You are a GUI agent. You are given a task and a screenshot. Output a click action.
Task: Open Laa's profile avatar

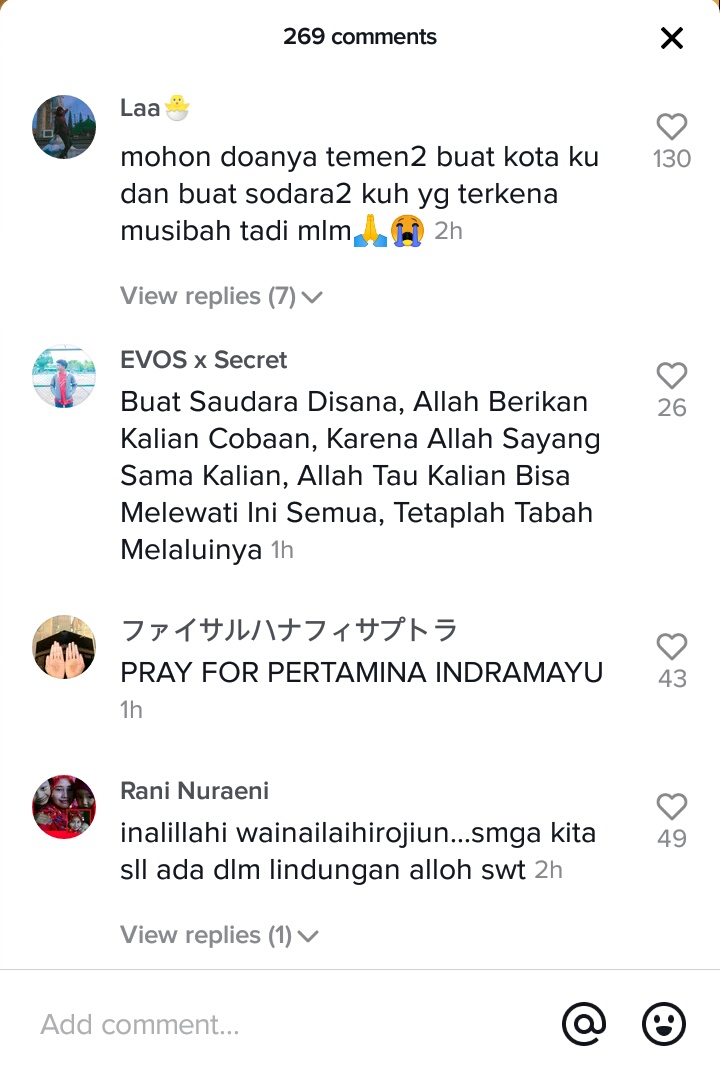tap(64, 127)
